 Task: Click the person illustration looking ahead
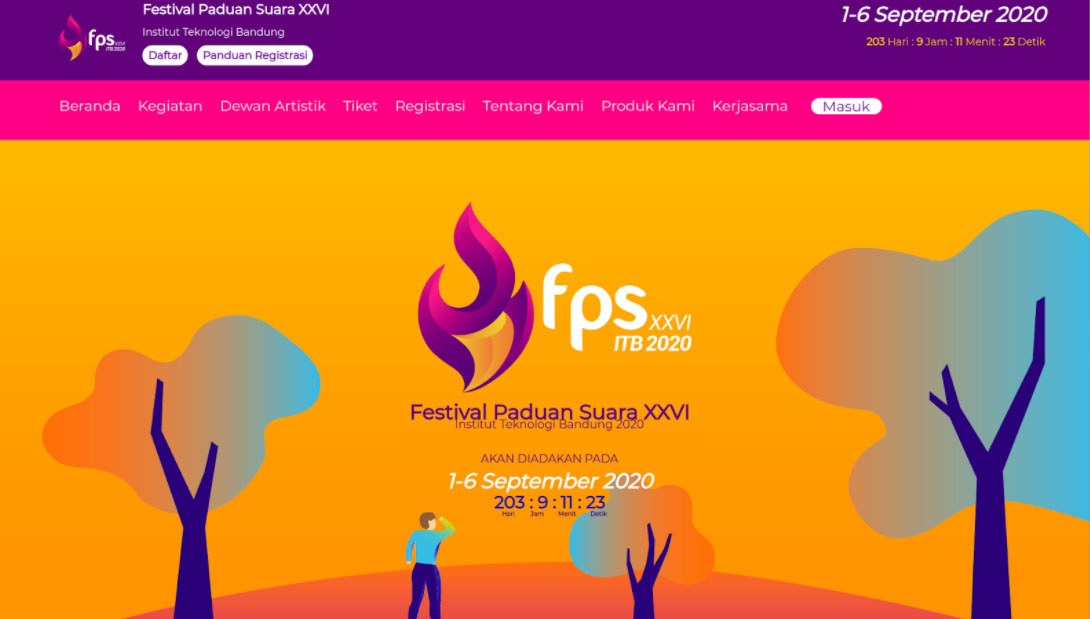[427, 565]
